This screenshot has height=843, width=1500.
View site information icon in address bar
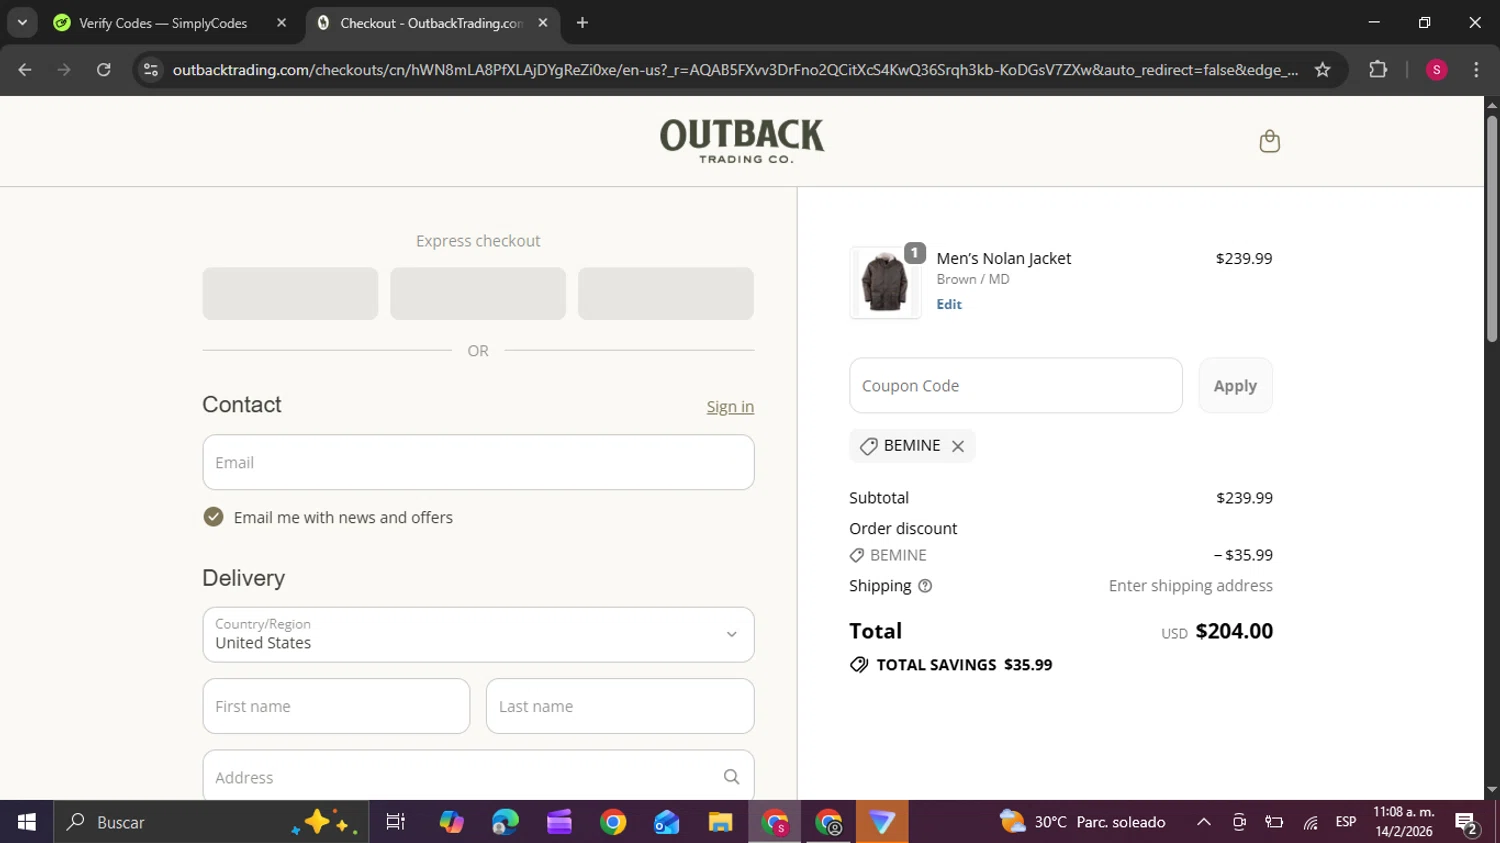coord(151,69)
